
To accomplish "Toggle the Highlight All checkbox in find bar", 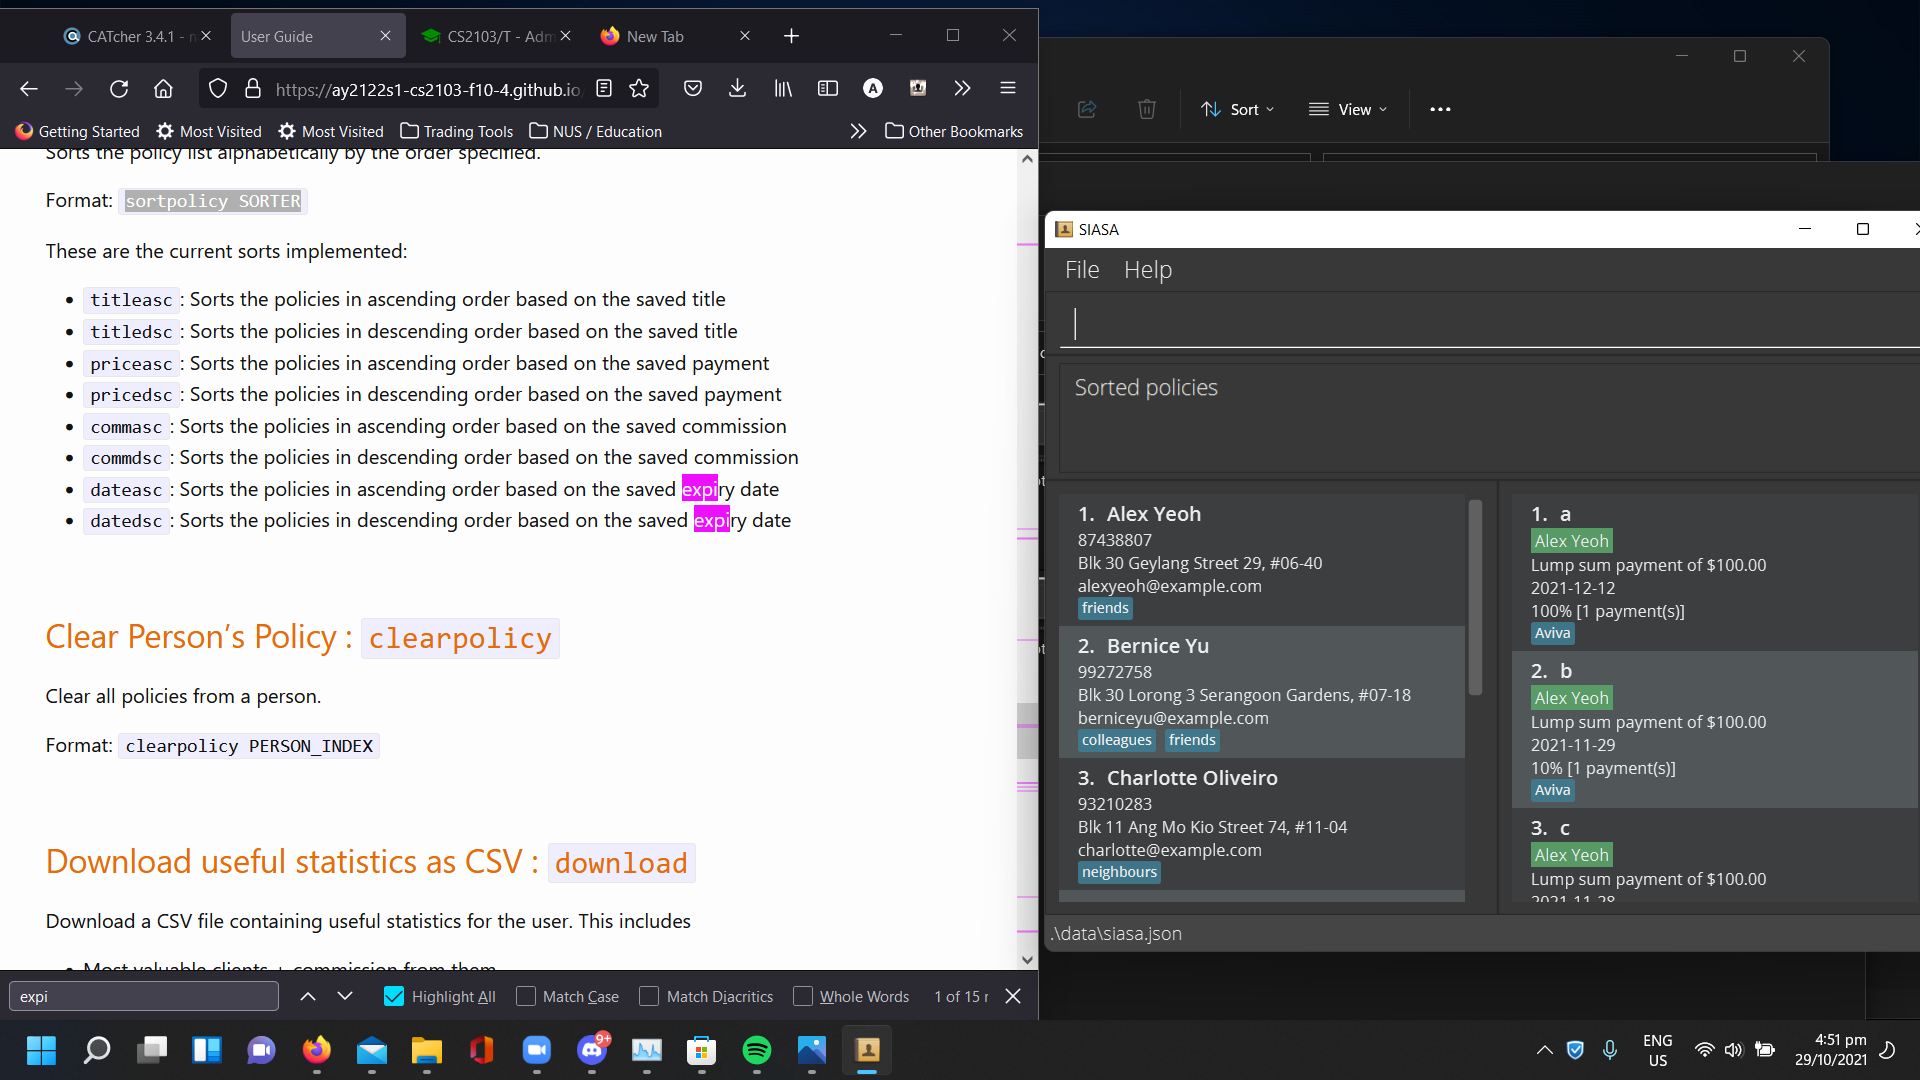I will click(x=392, y=996).
